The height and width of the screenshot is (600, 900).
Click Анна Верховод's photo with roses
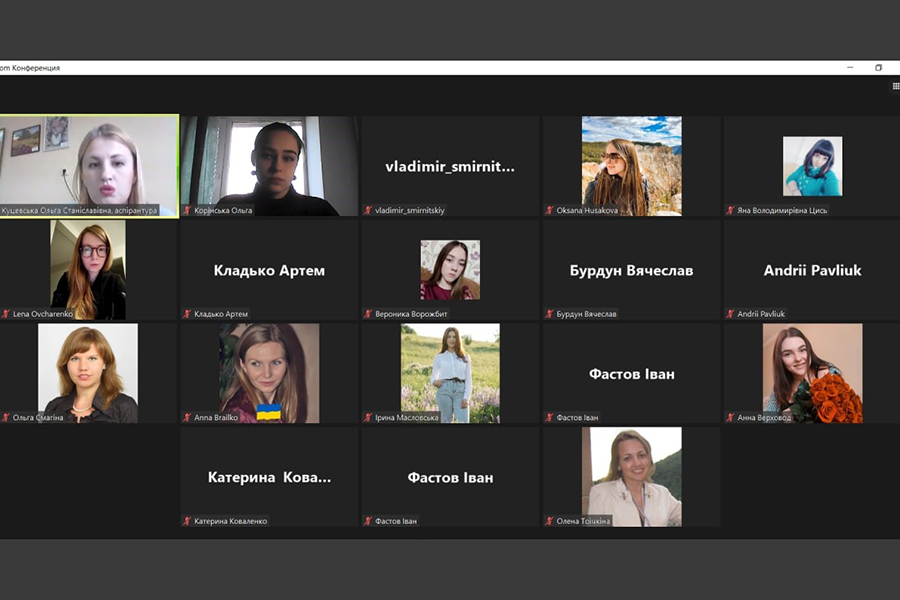(x=812, y=373)
